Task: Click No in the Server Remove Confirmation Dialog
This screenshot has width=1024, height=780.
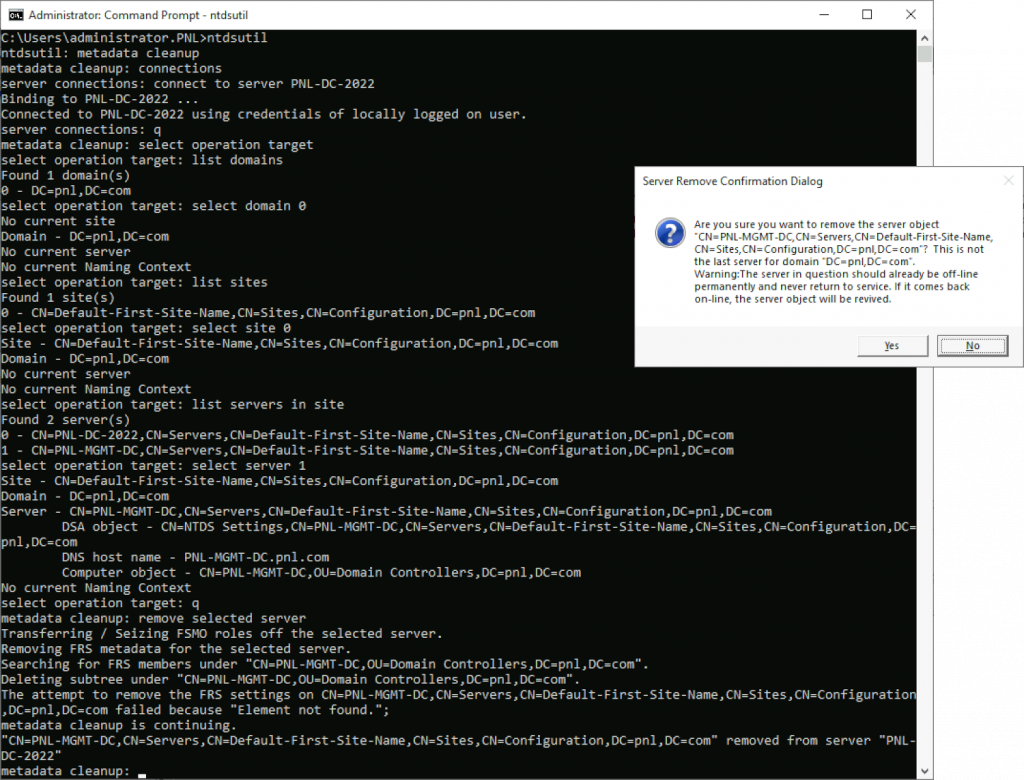Action: (972, 346)
